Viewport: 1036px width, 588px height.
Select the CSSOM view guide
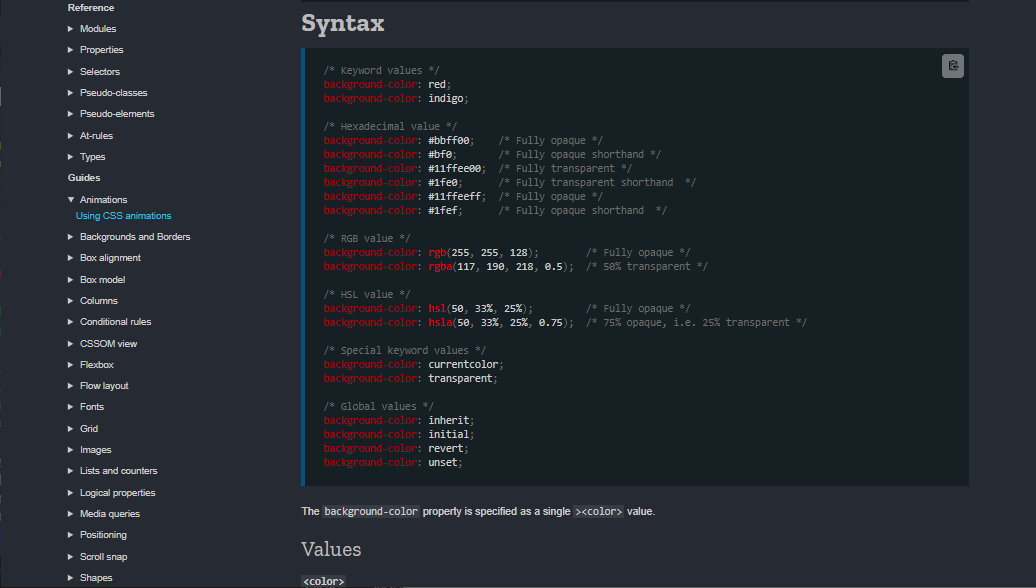[x=108, y=344]
